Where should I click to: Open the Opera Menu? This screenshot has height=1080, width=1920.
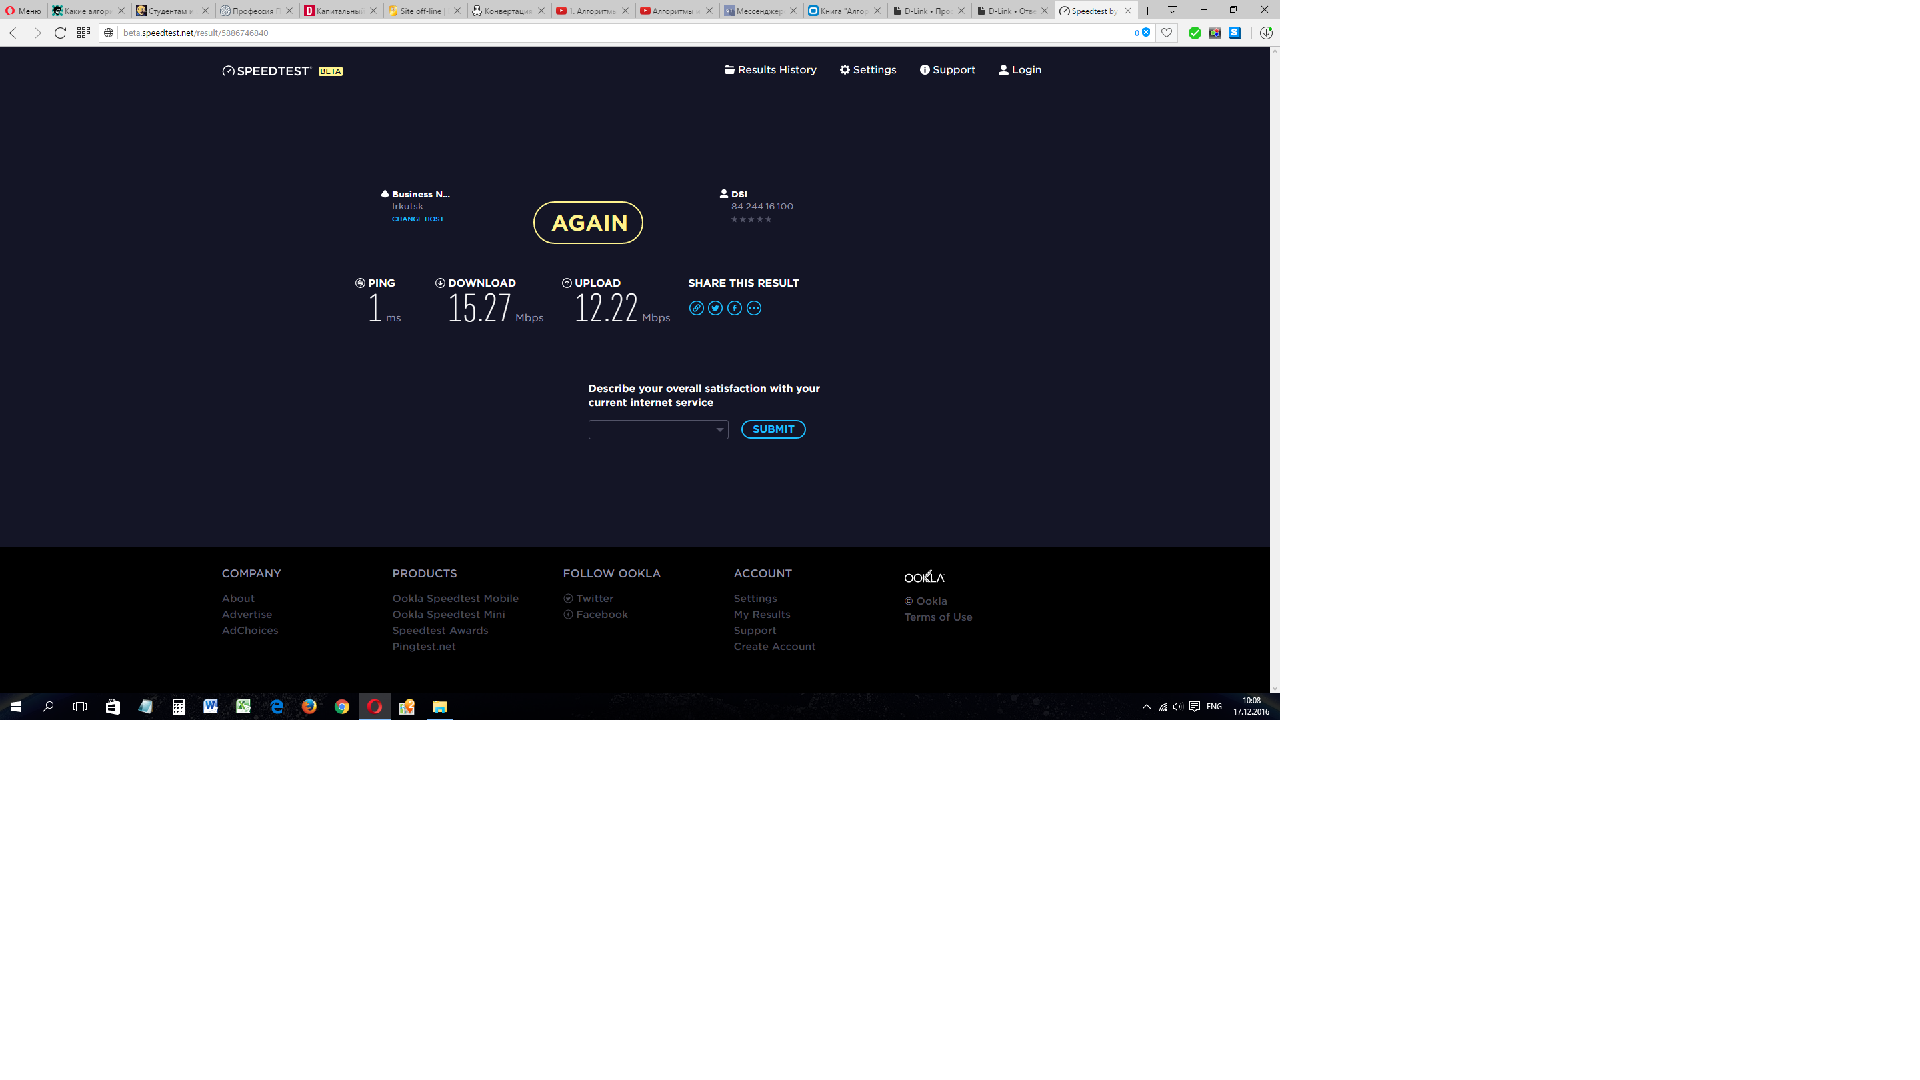coord(23,11)
